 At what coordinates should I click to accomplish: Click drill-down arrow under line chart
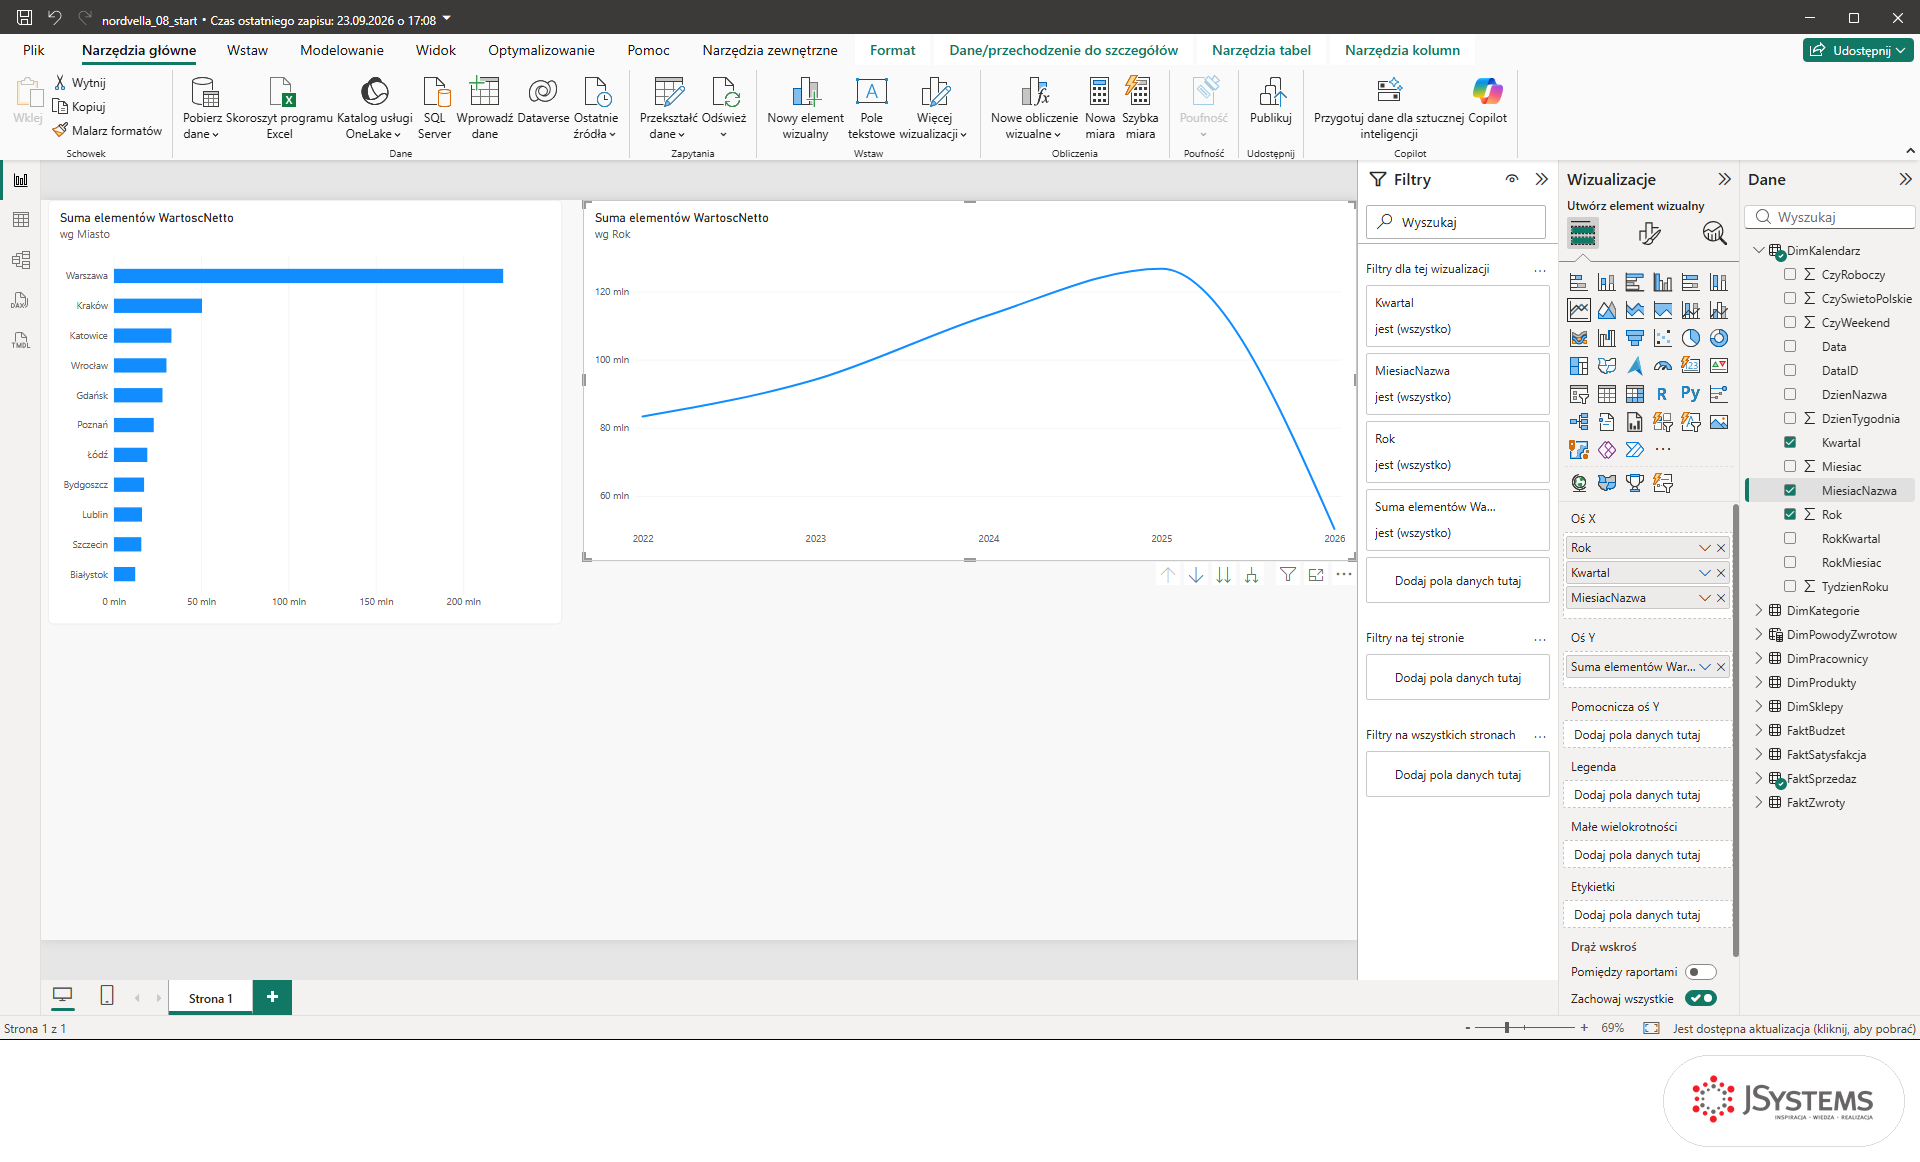pyautogui.click(x=1196, y=575)
